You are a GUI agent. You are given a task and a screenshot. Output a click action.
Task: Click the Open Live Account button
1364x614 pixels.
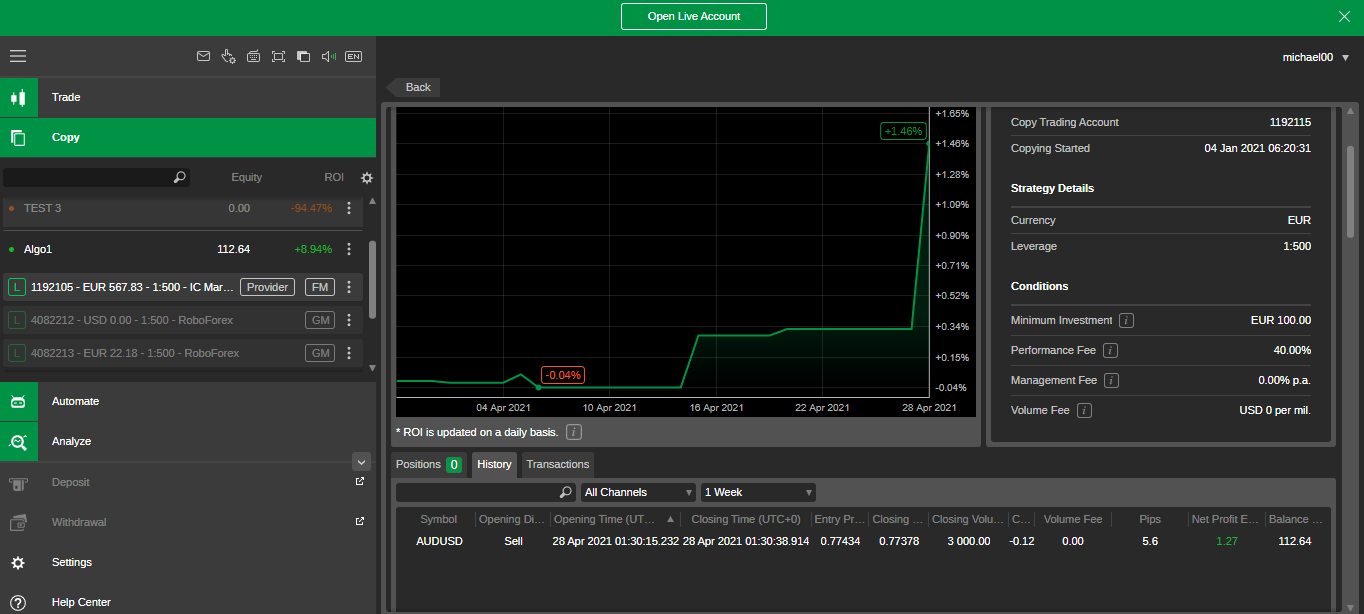point(693,16)
